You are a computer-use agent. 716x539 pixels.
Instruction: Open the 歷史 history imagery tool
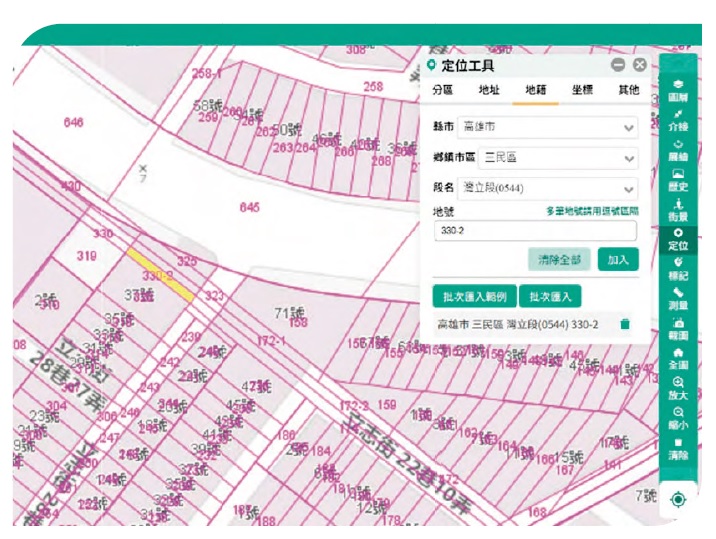coord(678,179)
